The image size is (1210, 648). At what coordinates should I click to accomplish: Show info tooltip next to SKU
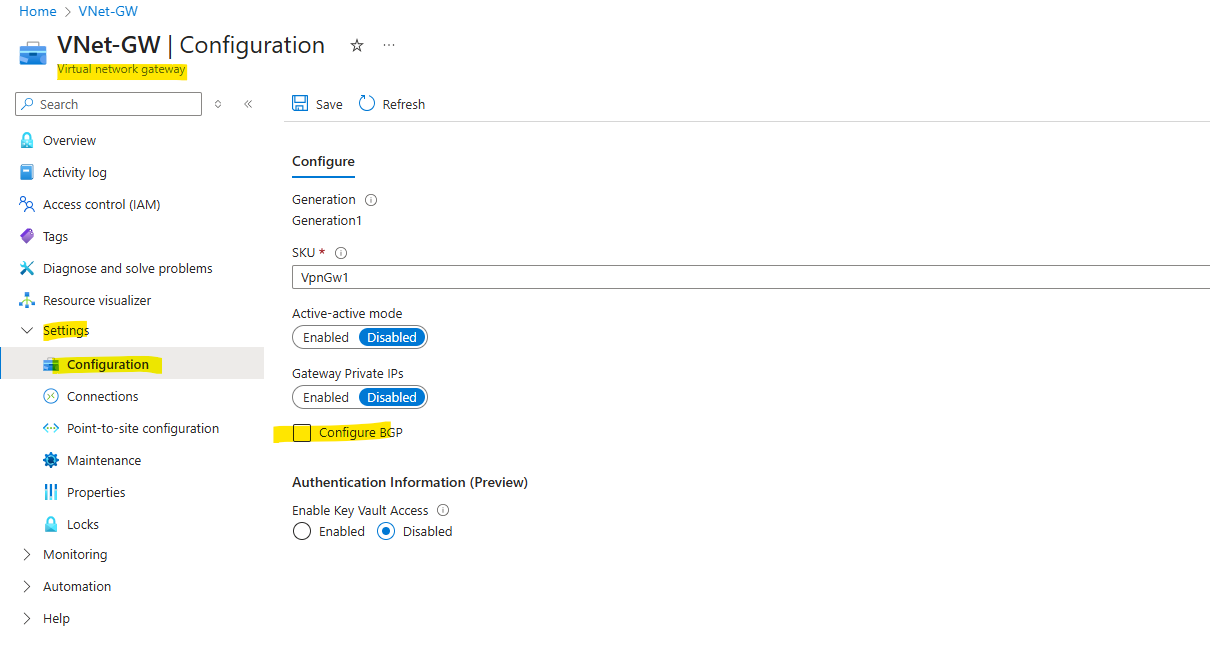pos(341,253)
